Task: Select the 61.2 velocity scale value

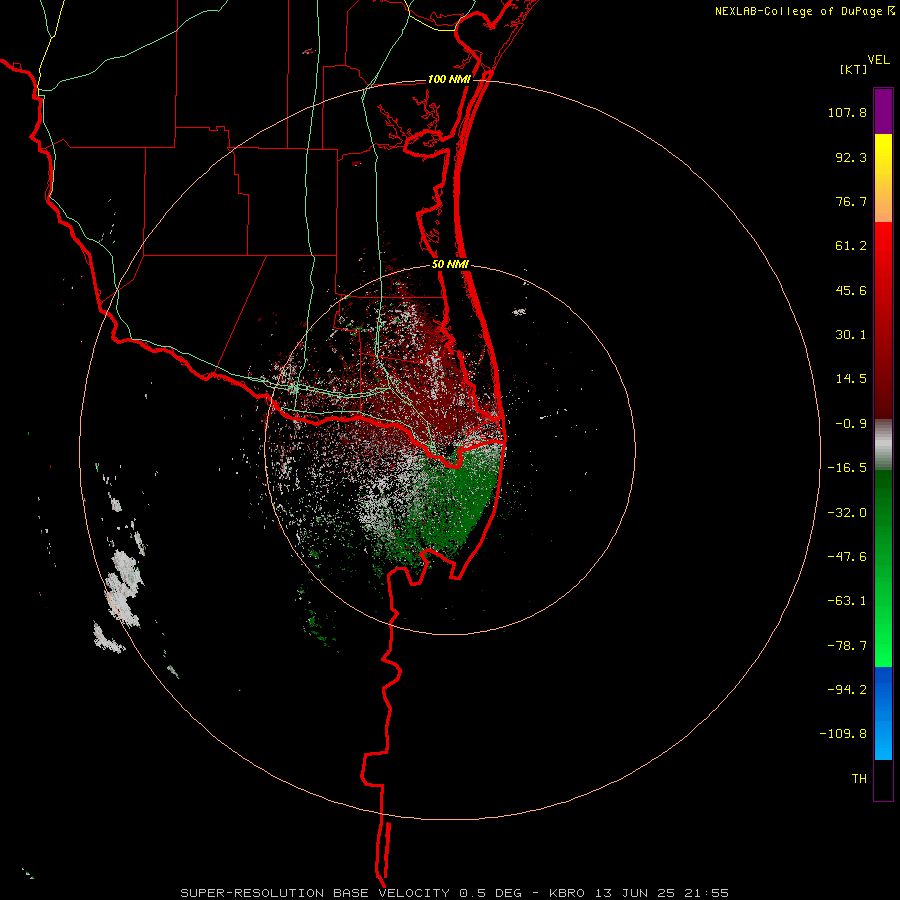Action: (851, 246)
